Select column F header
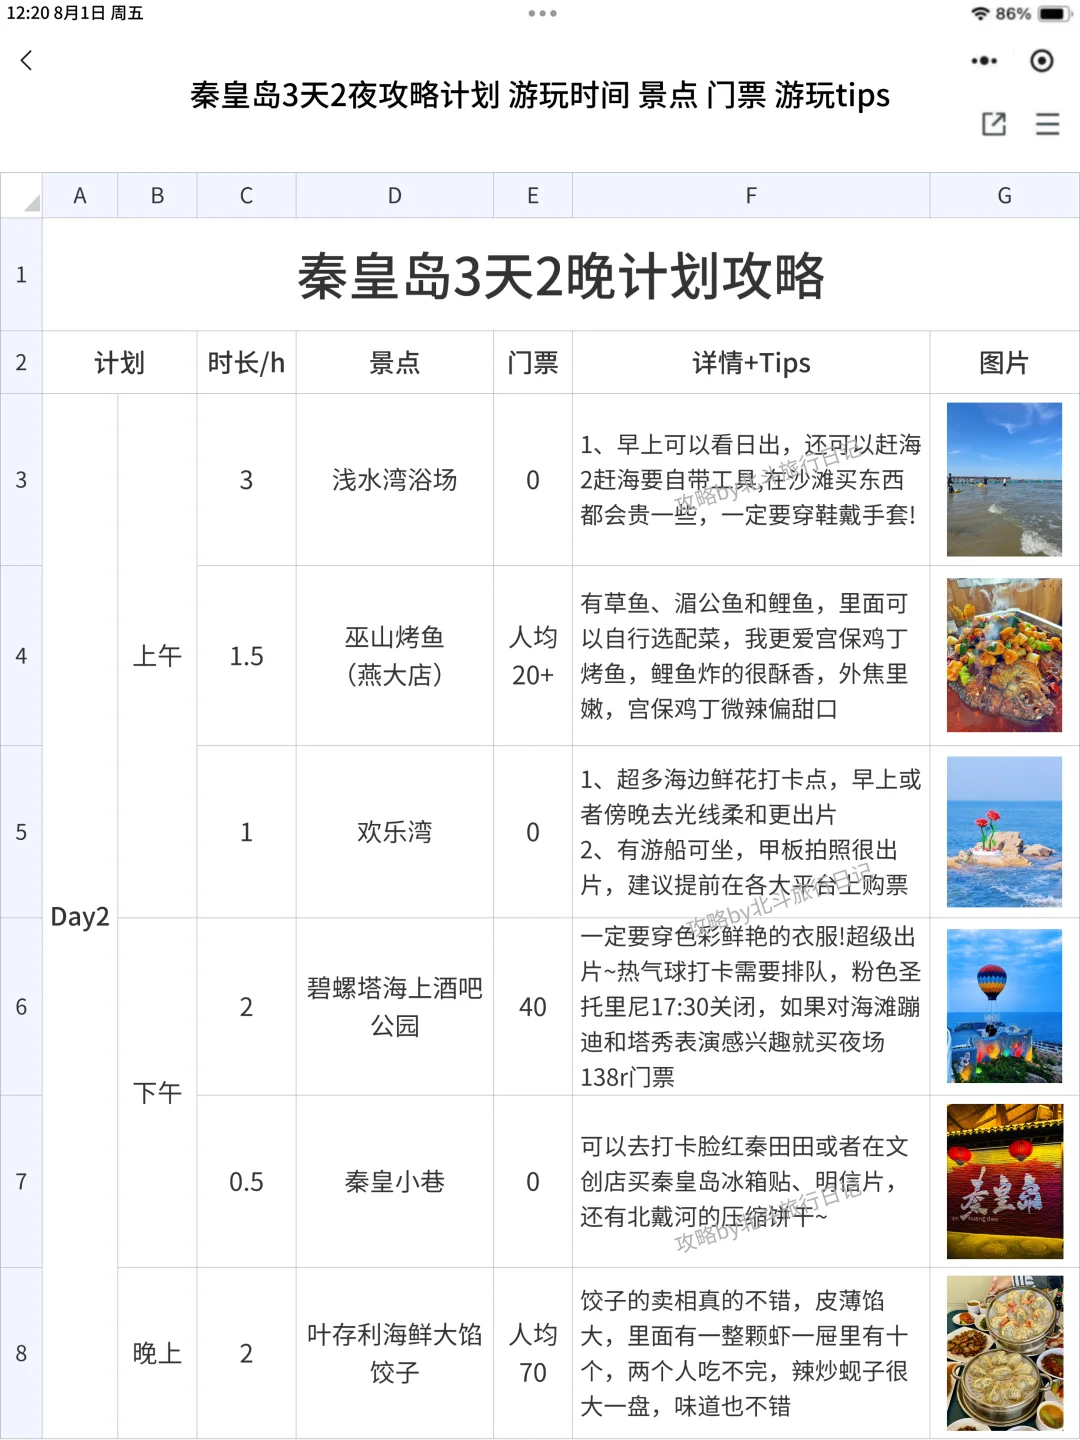This screenshot has width=1080, height=1440. tap(751, 196)
